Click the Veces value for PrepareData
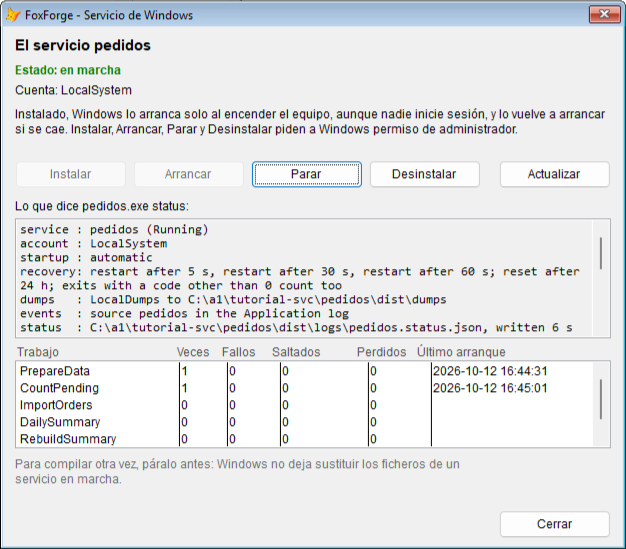 (x=184, y=371)
